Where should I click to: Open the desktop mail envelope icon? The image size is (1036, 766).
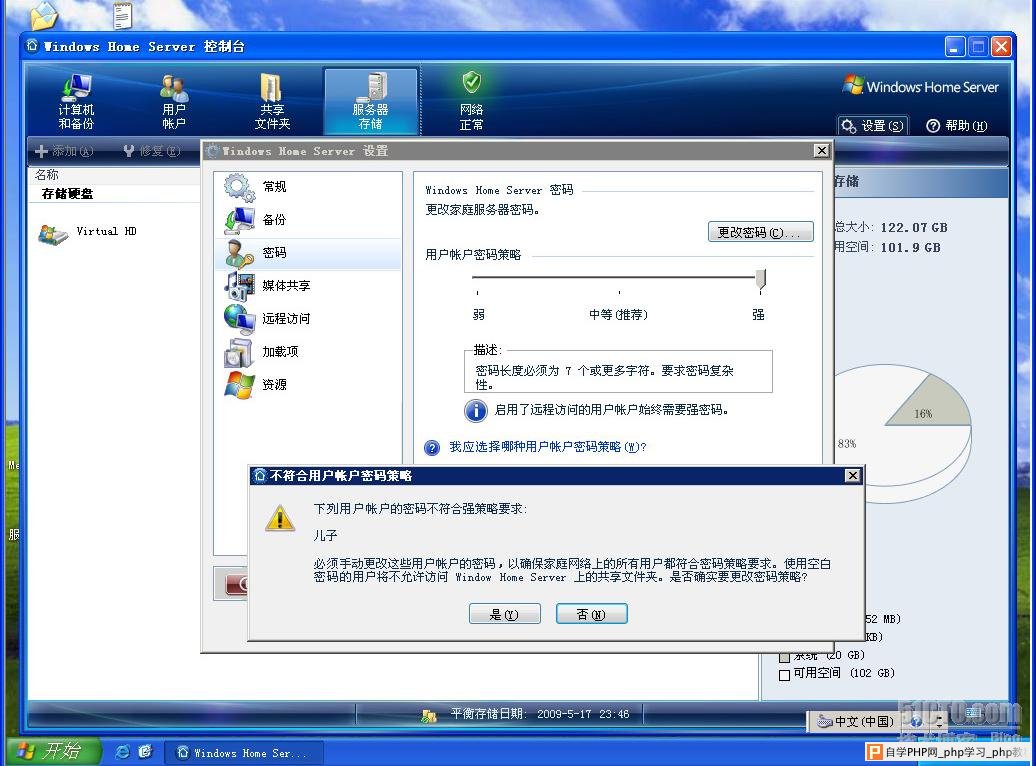click(x=44, y=15)
